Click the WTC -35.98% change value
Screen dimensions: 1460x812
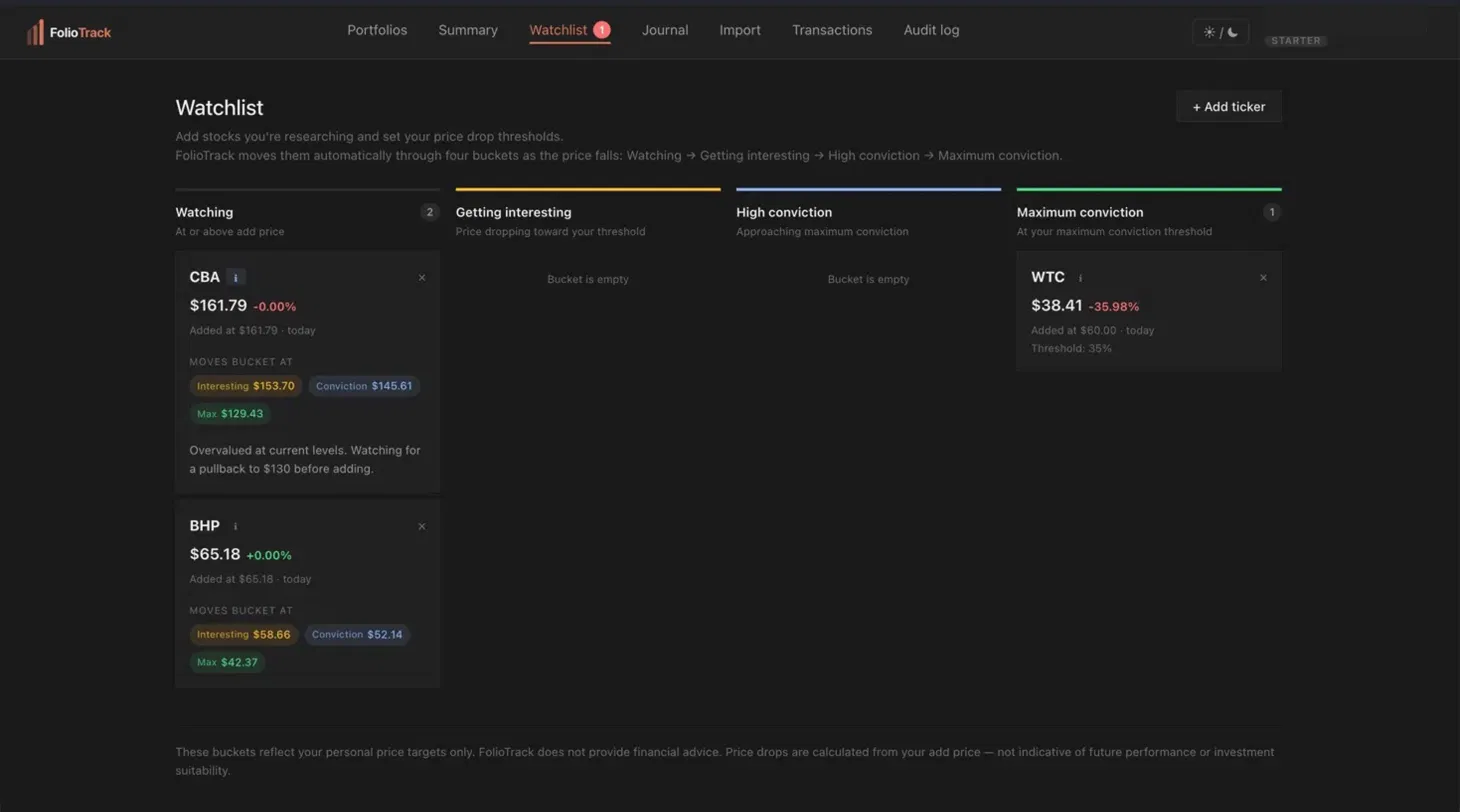click(x=1114, y=306)
